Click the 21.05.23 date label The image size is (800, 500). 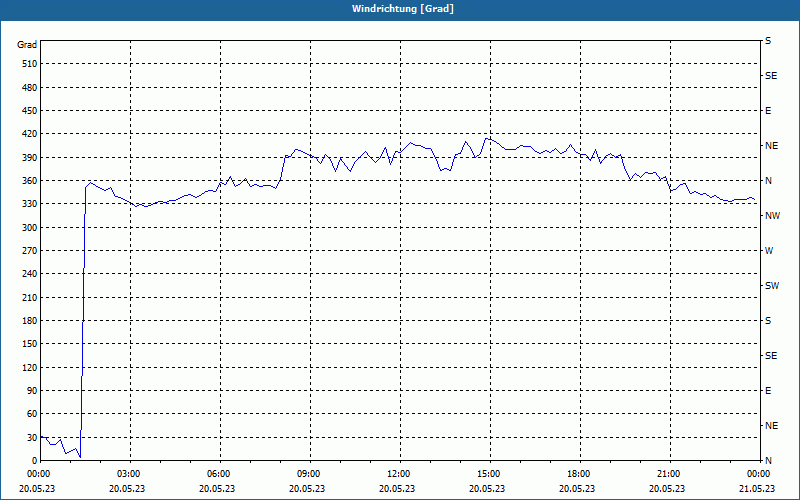coord(757,488)
